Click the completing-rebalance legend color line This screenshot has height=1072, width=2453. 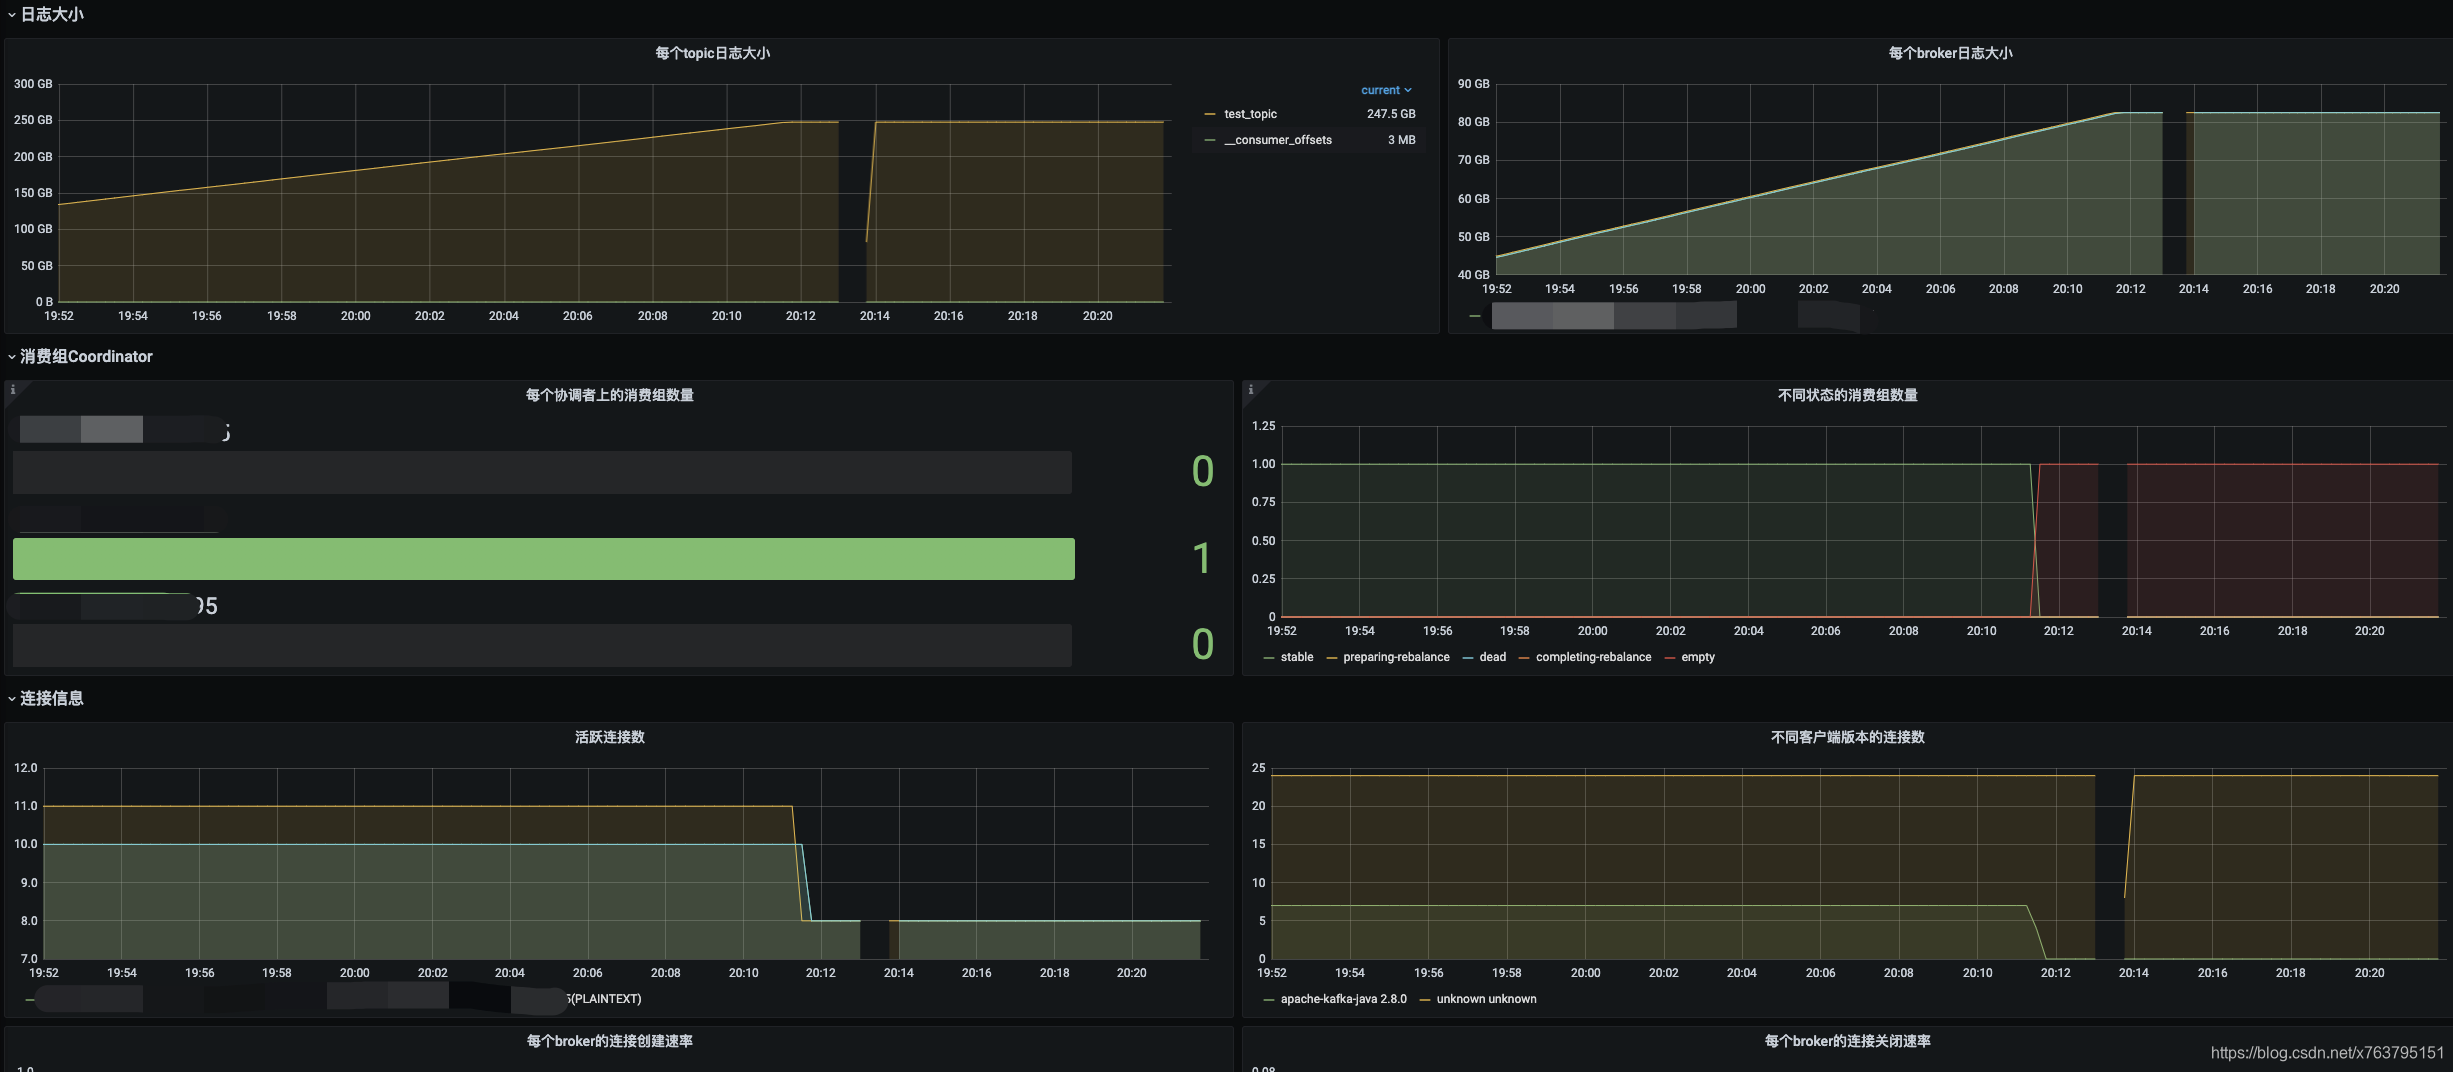coord(1524,658)
